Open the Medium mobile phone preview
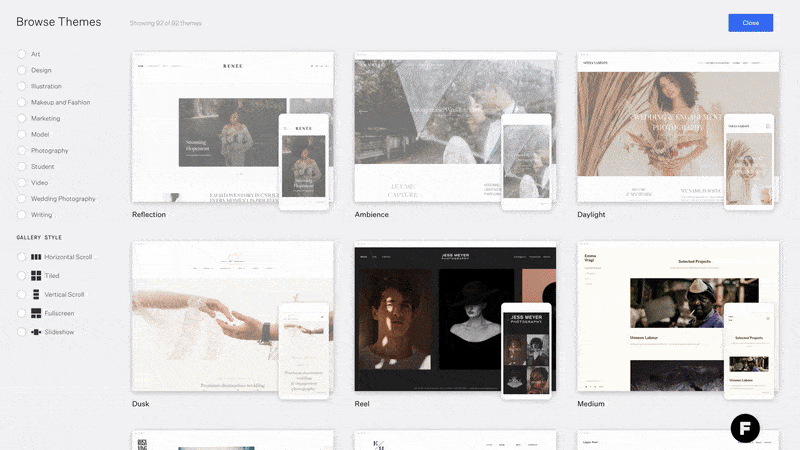Viewport: 800px width, 450px height. coord(749,351)
